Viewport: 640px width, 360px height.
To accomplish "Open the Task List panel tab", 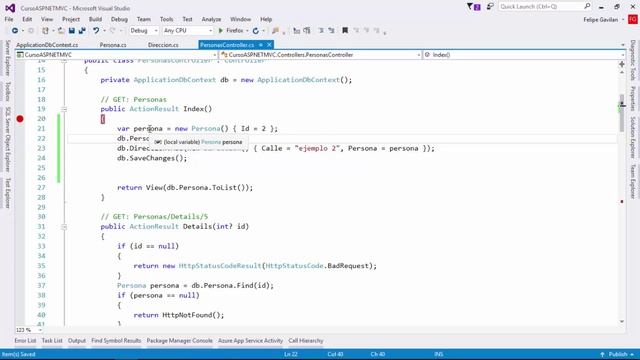I will [52, 341].
